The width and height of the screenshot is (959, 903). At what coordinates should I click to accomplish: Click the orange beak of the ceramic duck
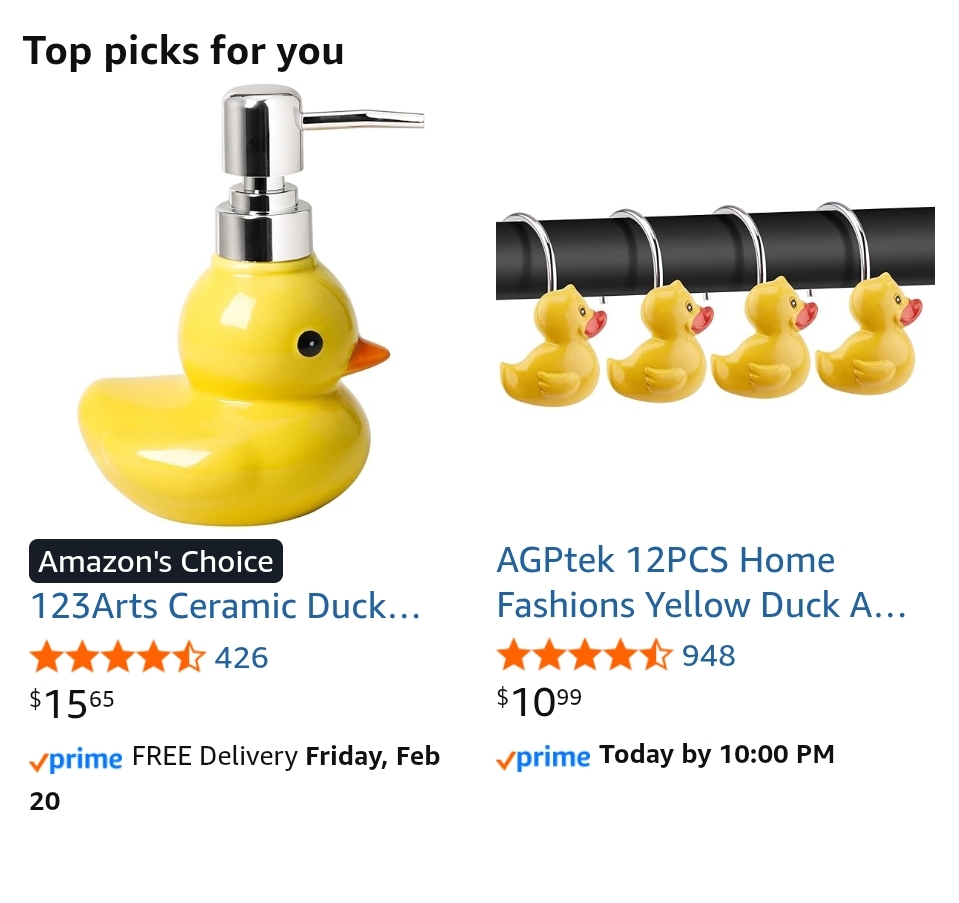point(368,354)
